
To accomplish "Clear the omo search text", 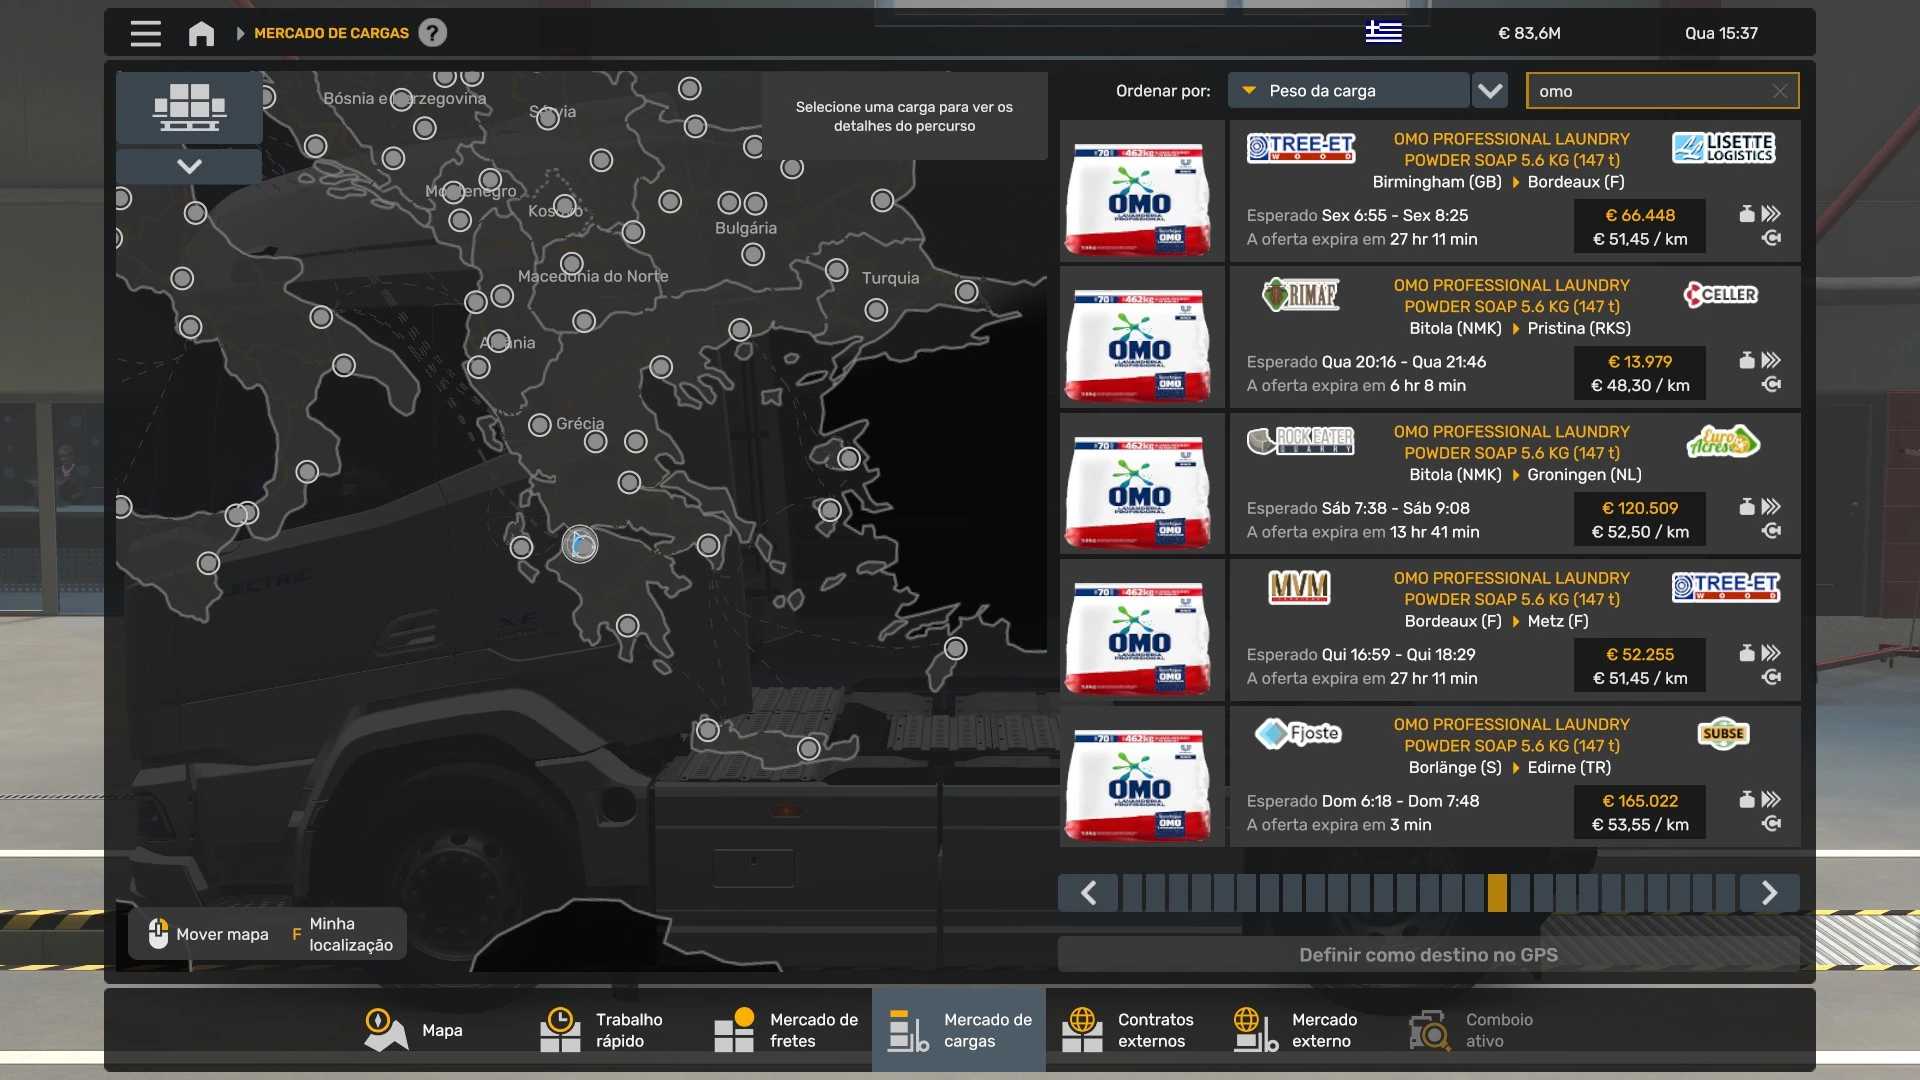I will click(x=1780, y=91).
